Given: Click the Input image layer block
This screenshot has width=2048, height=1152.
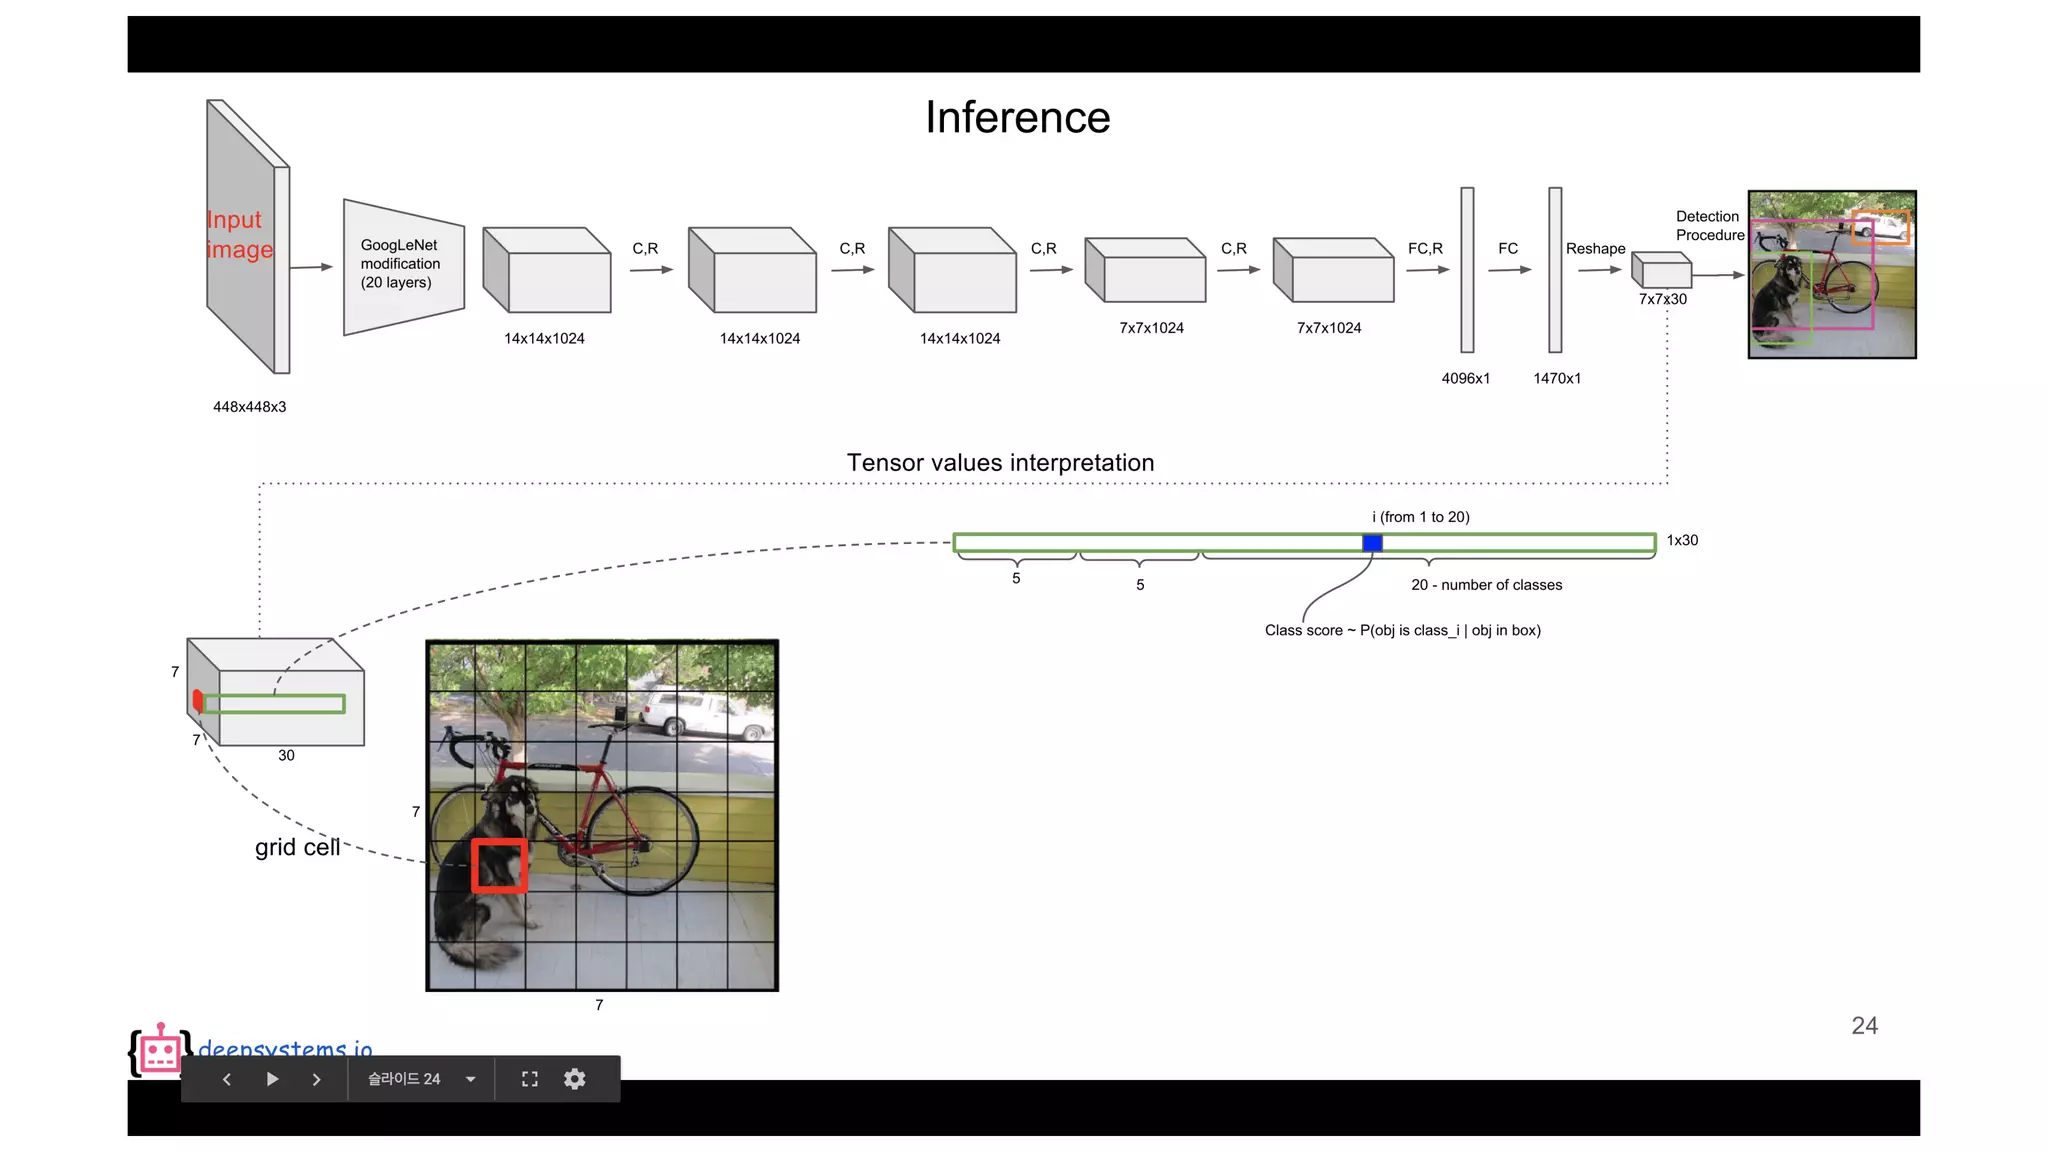Looking at the screenshot, I should point(245,237).
